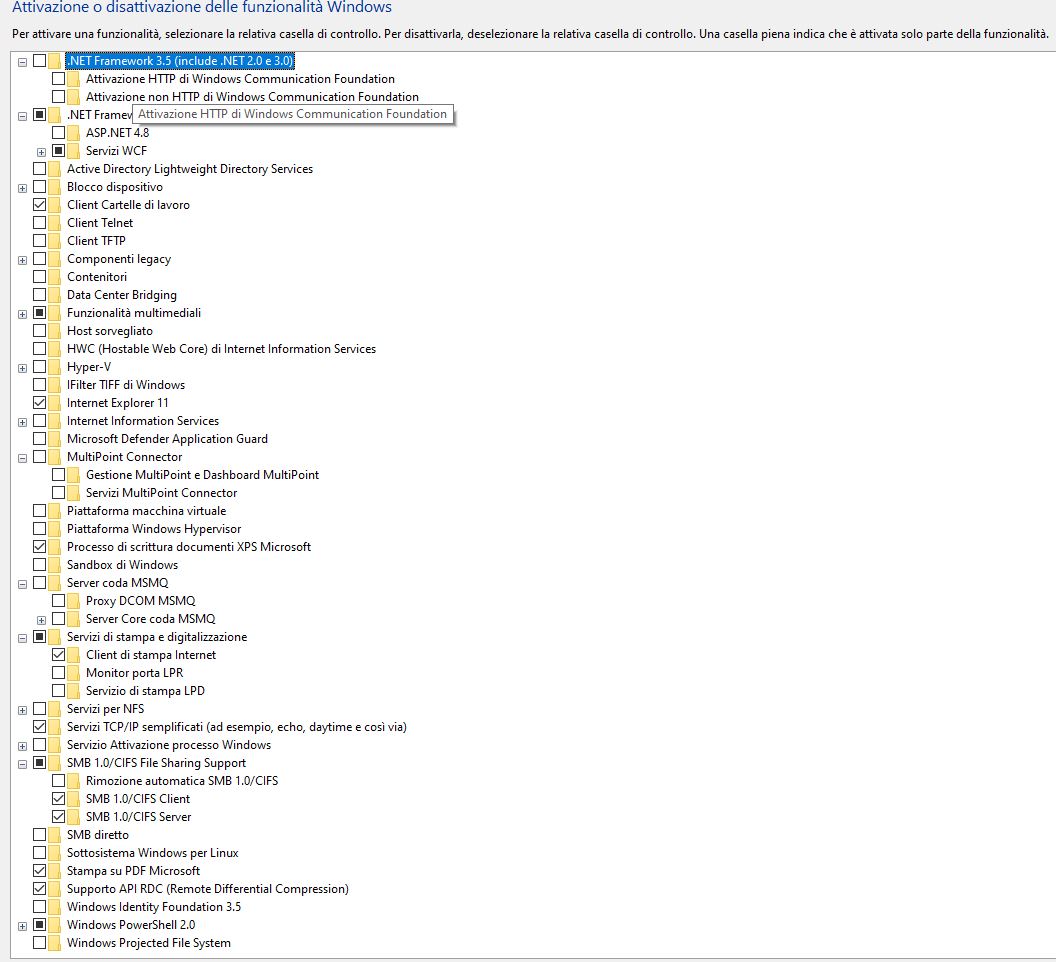
Task: Click the folder icon next to Servizi per NFS
Action: 55,709
